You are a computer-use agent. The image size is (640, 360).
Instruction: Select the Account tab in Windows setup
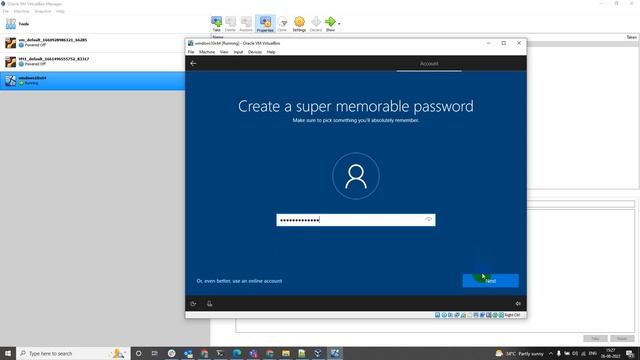pos(429,64)
